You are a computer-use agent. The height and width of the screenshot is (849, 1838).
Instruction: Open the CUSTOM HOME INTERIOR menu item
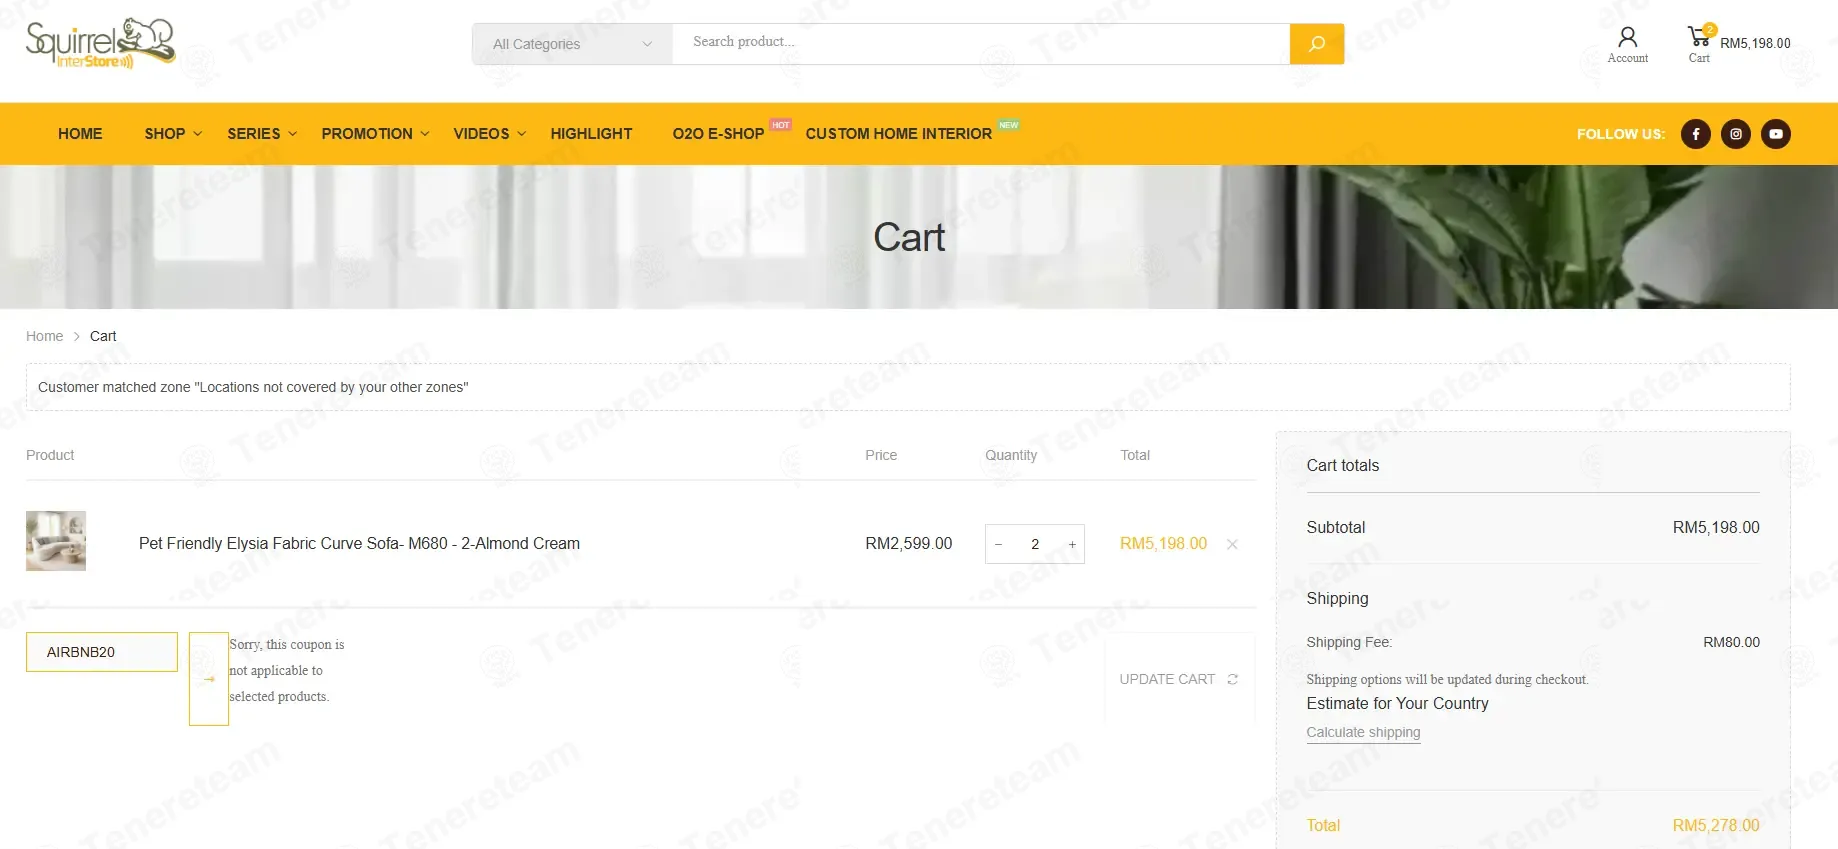pyautogui.click(x=898, y=134)
